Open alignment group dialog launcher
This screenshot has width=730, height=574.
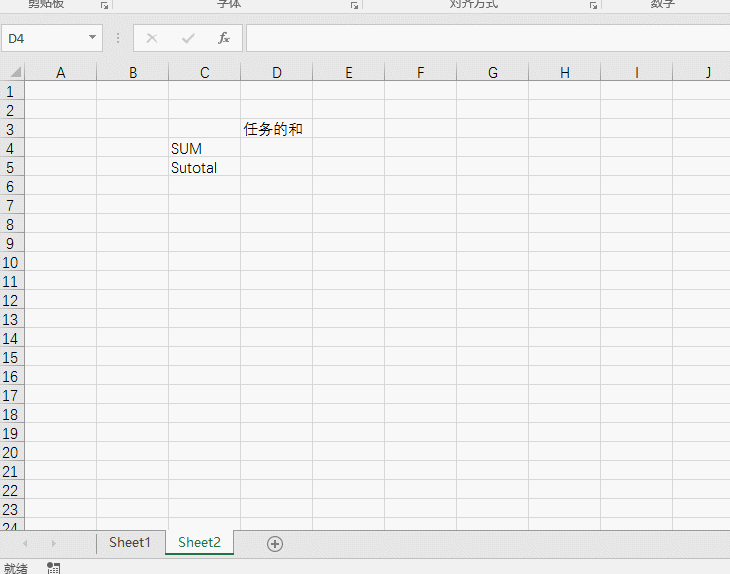tap(593, 6)
